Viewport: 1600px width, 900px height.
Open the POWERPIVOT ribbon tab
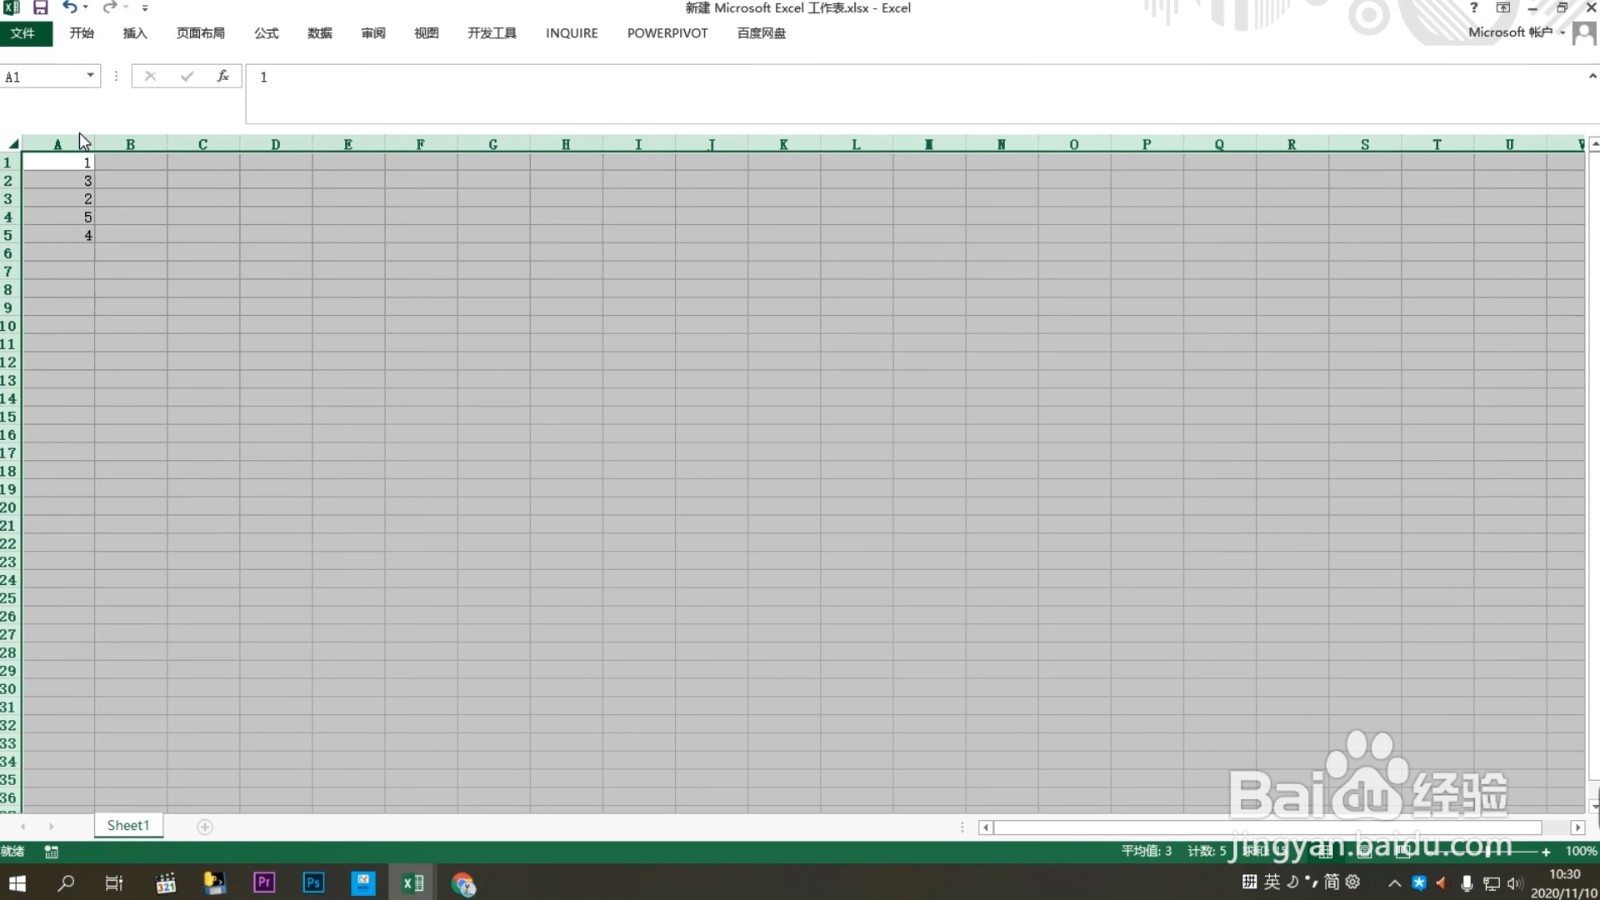click(666, 33)
